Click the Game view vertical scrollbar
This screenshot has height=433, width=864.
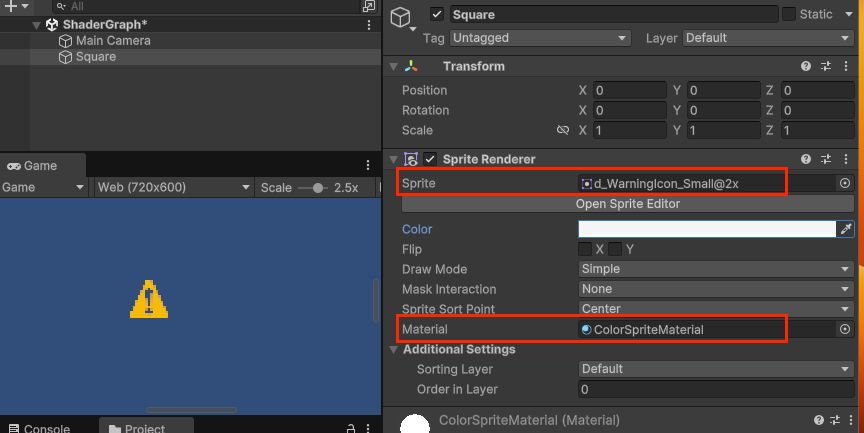click(376, 301)
